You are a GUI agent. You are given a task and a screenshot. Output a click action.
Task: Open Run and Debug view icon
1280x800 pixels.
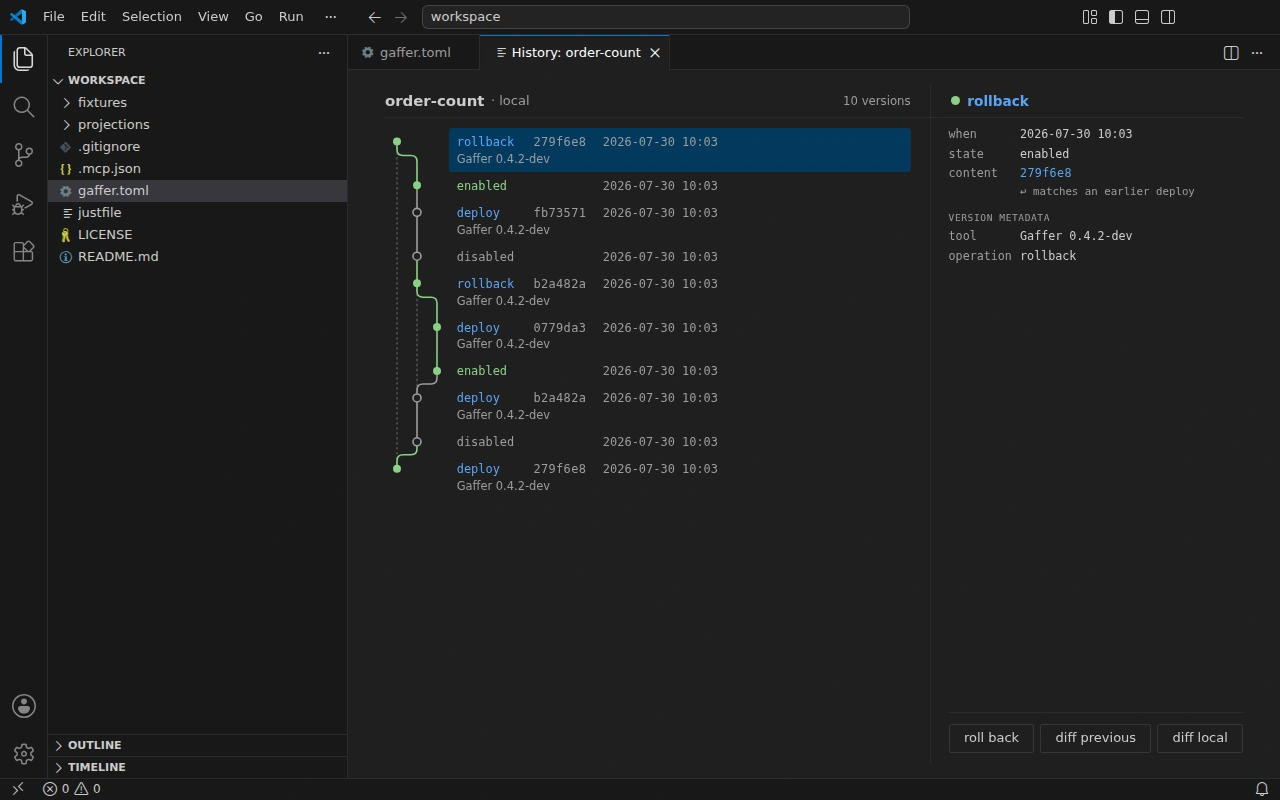coord(24,204)
